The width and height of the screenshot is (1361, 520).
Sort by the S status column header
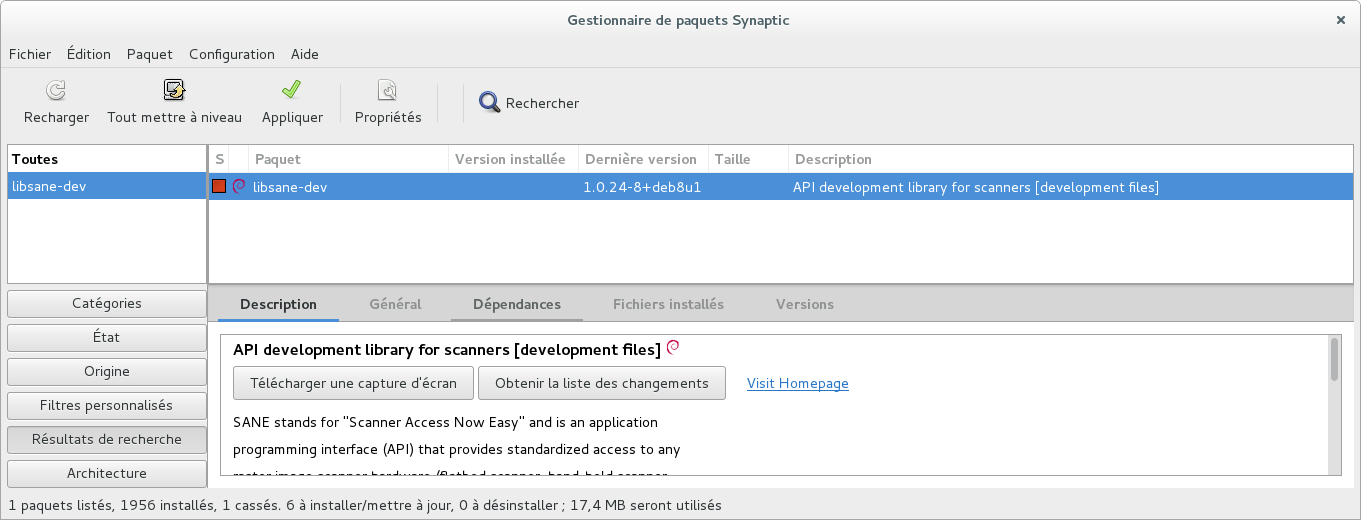219,159
